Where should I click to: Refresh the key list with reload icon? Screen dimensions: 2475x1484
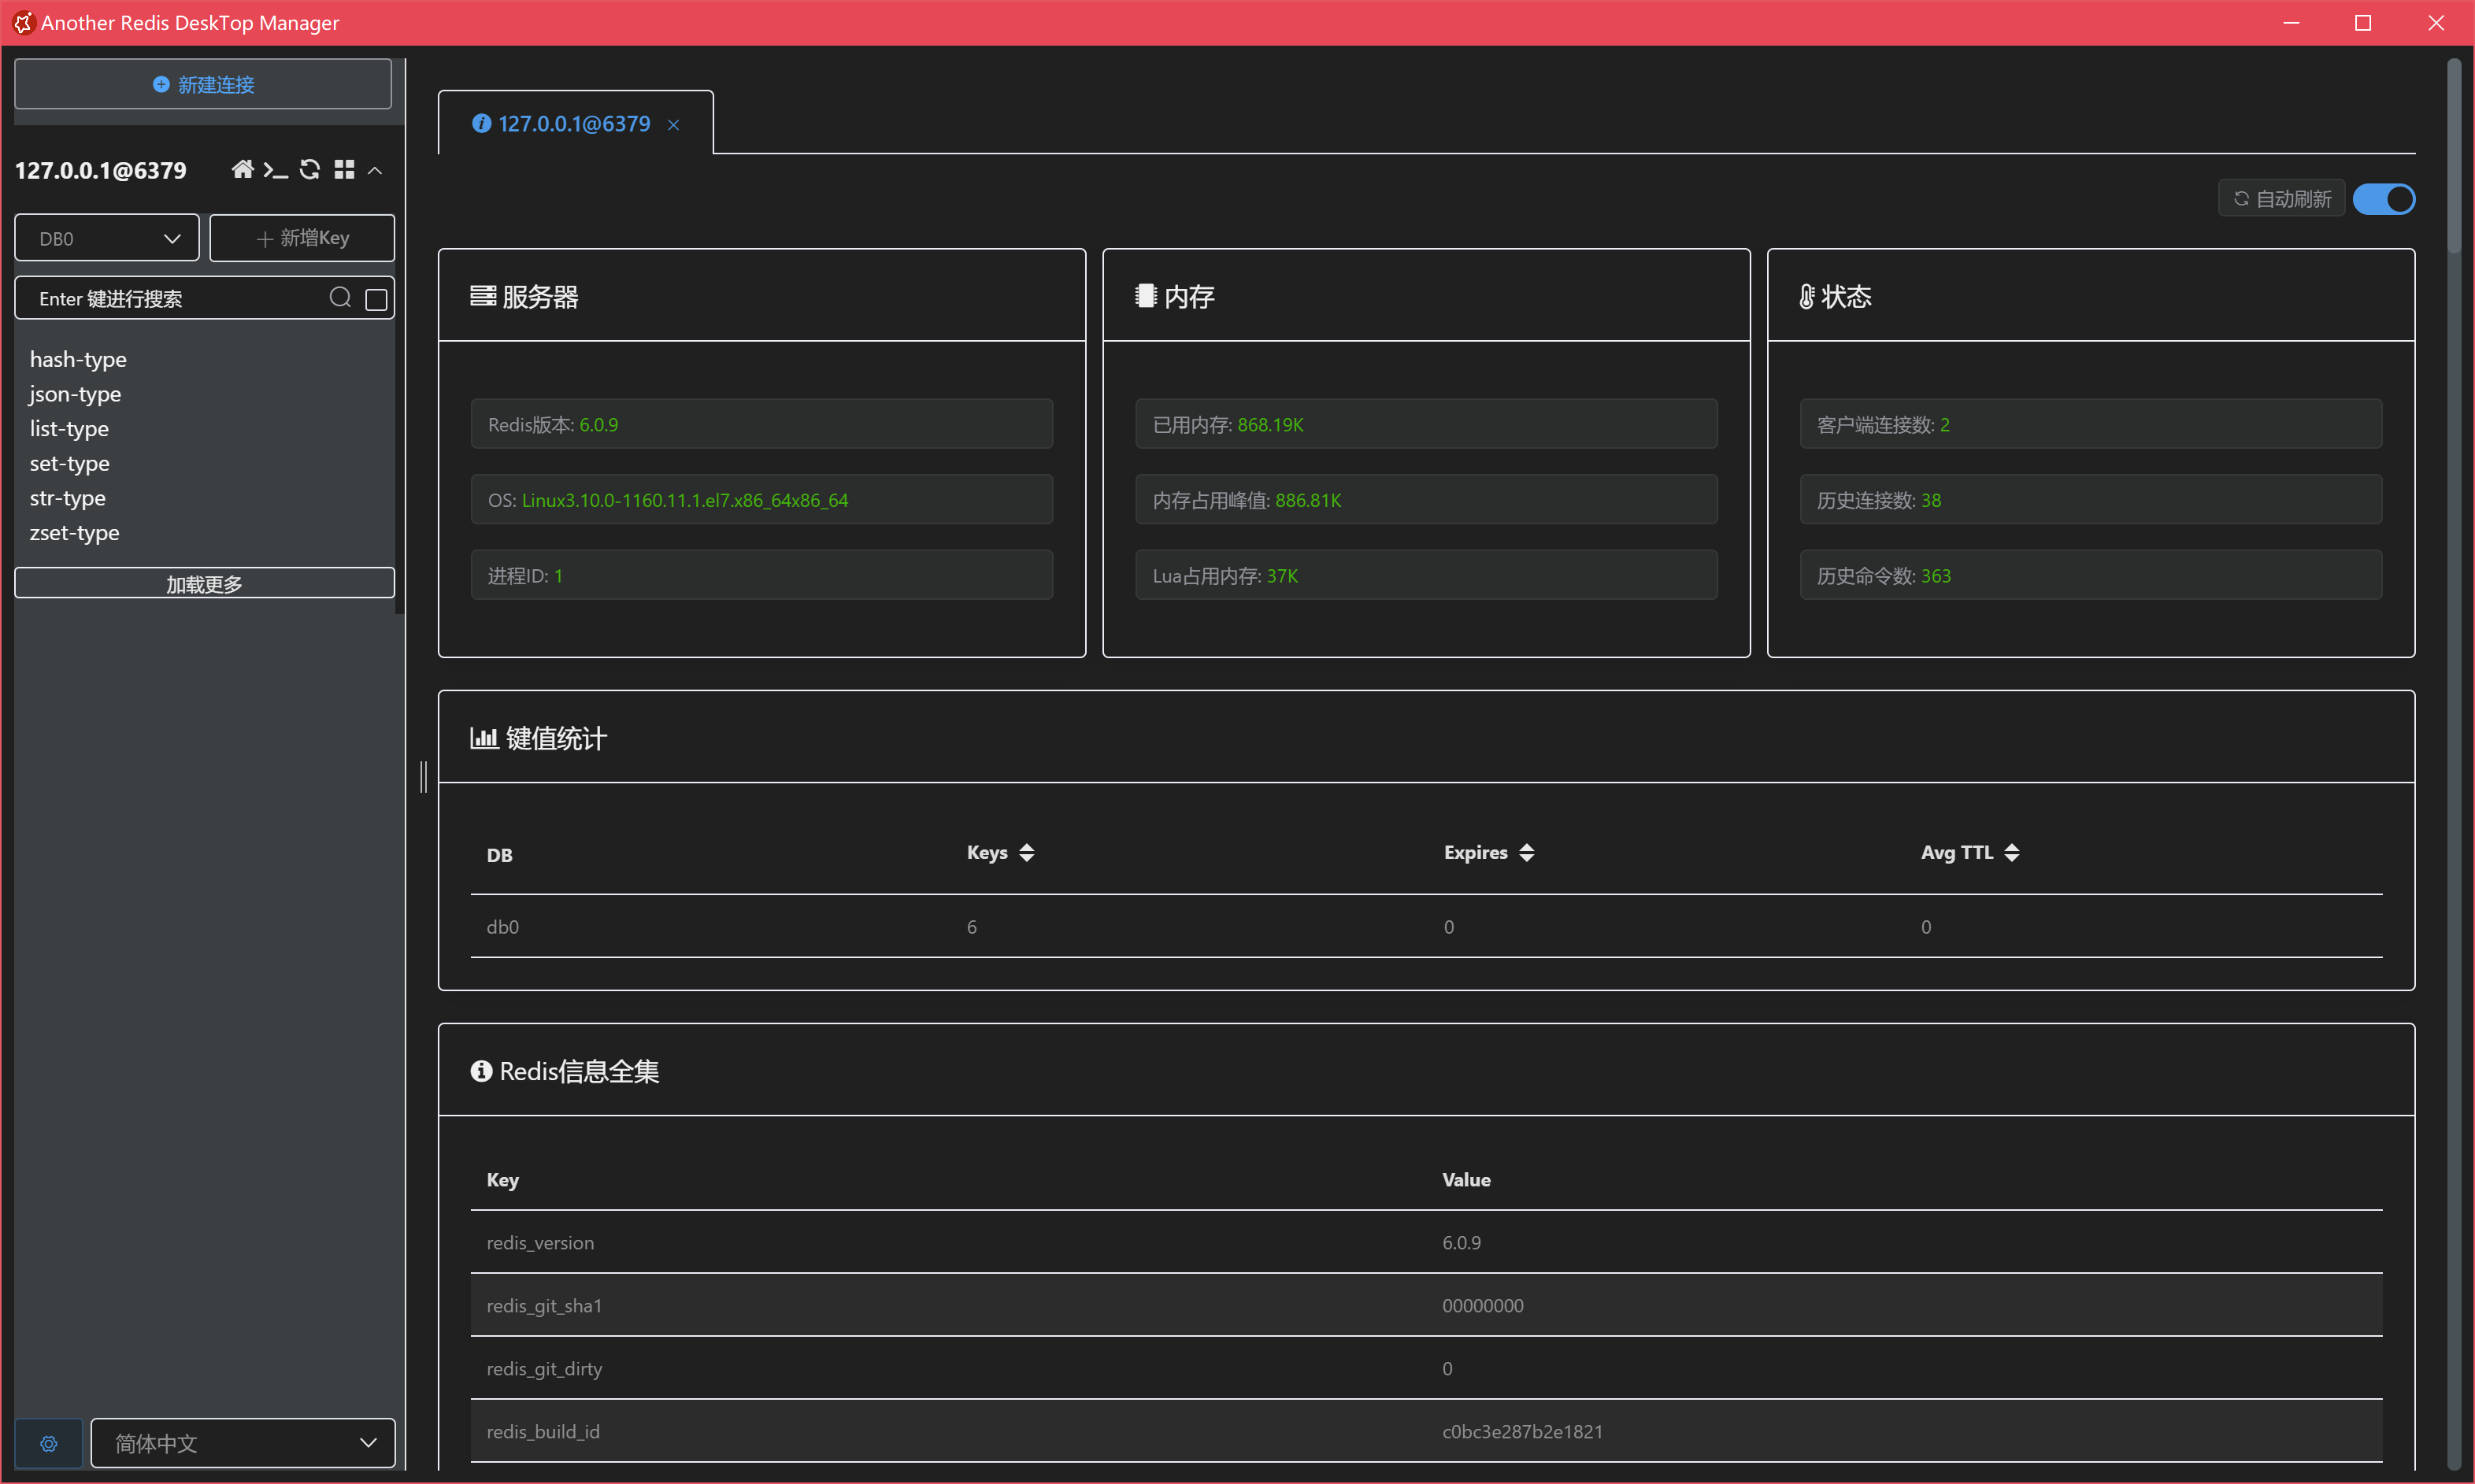pos(310,169)
